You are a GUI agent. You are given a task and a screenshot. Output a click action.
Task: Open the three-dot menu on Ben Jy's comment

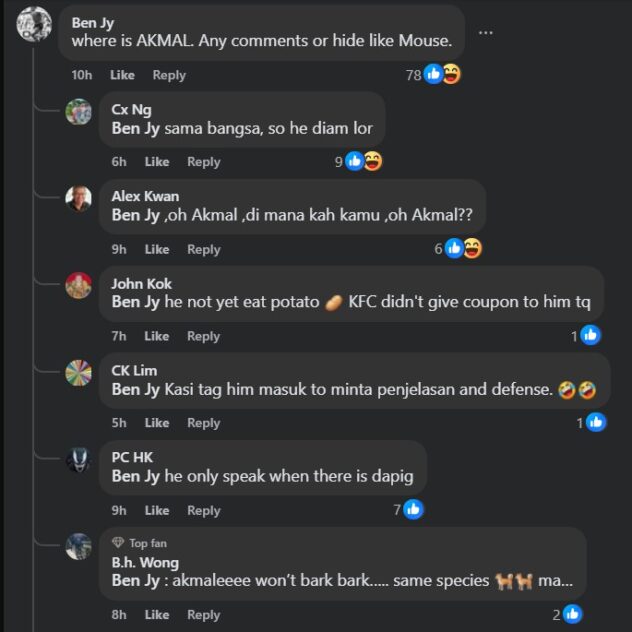tap(486, 32)
